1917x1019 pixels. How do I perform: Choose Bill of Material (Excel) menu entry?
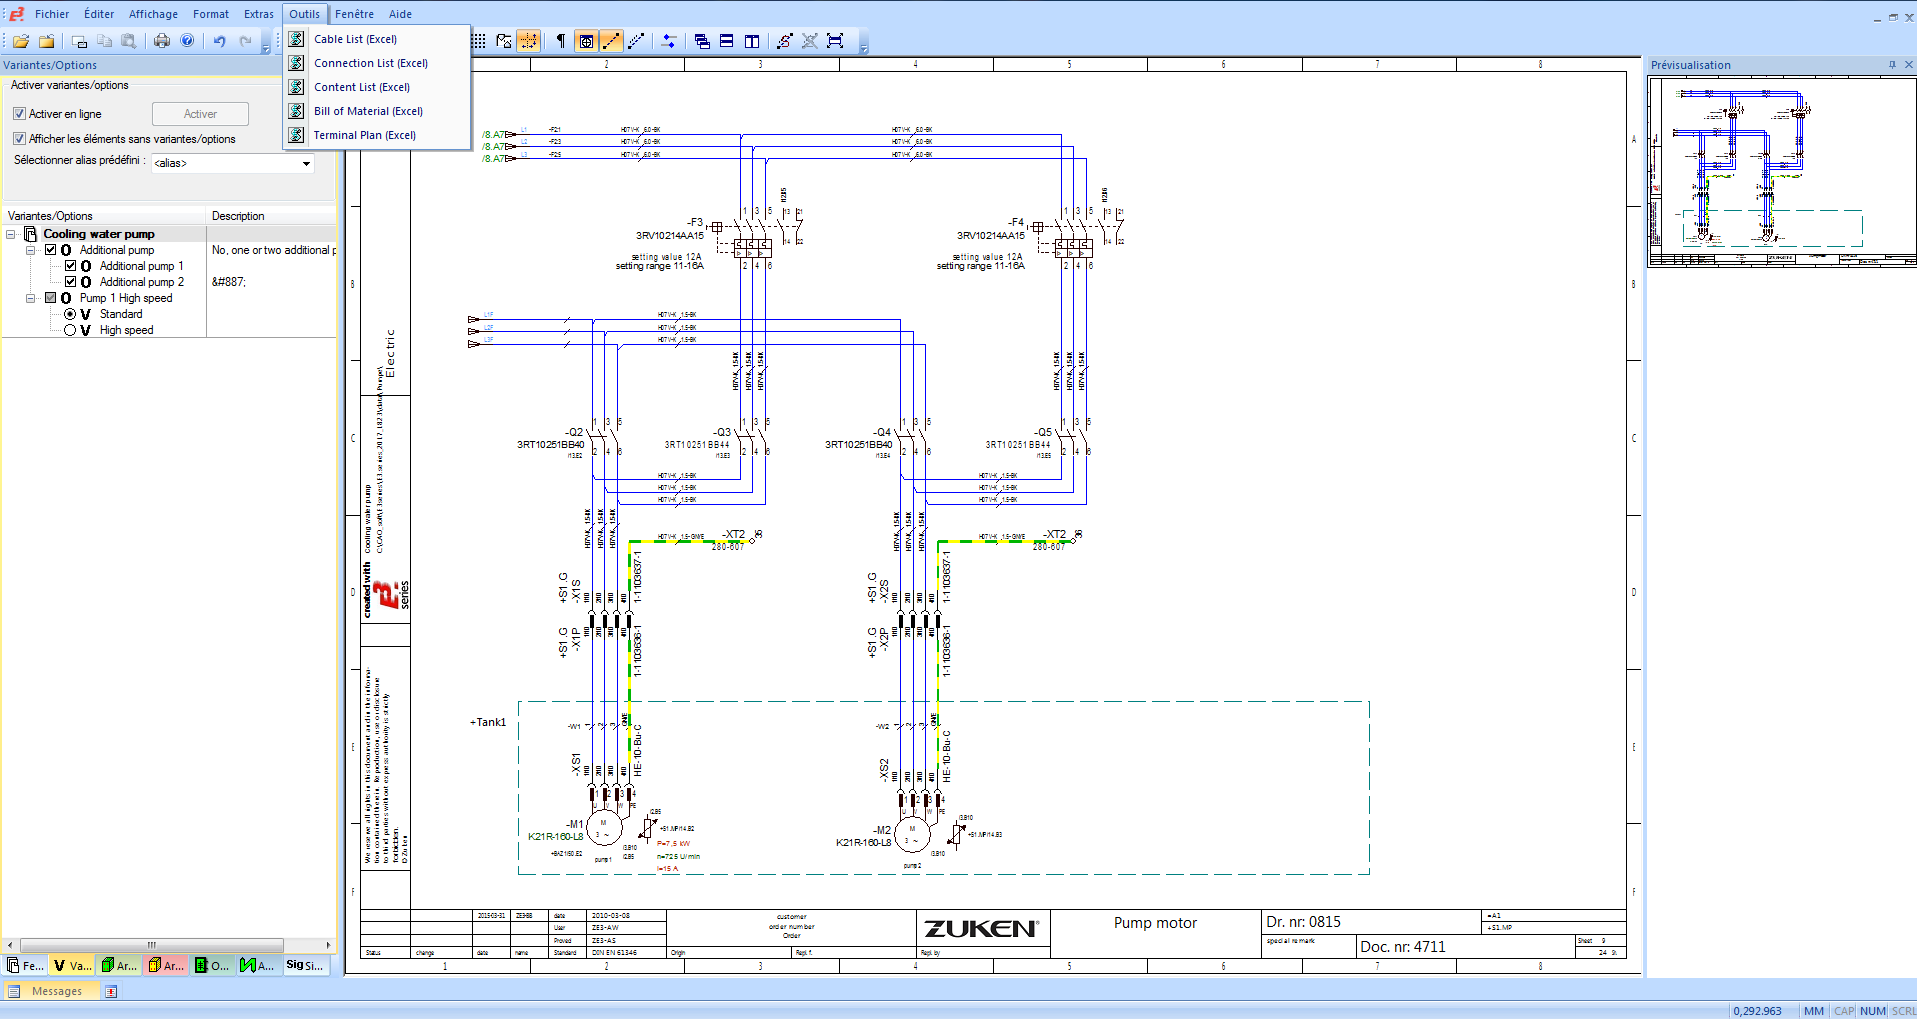368,111
